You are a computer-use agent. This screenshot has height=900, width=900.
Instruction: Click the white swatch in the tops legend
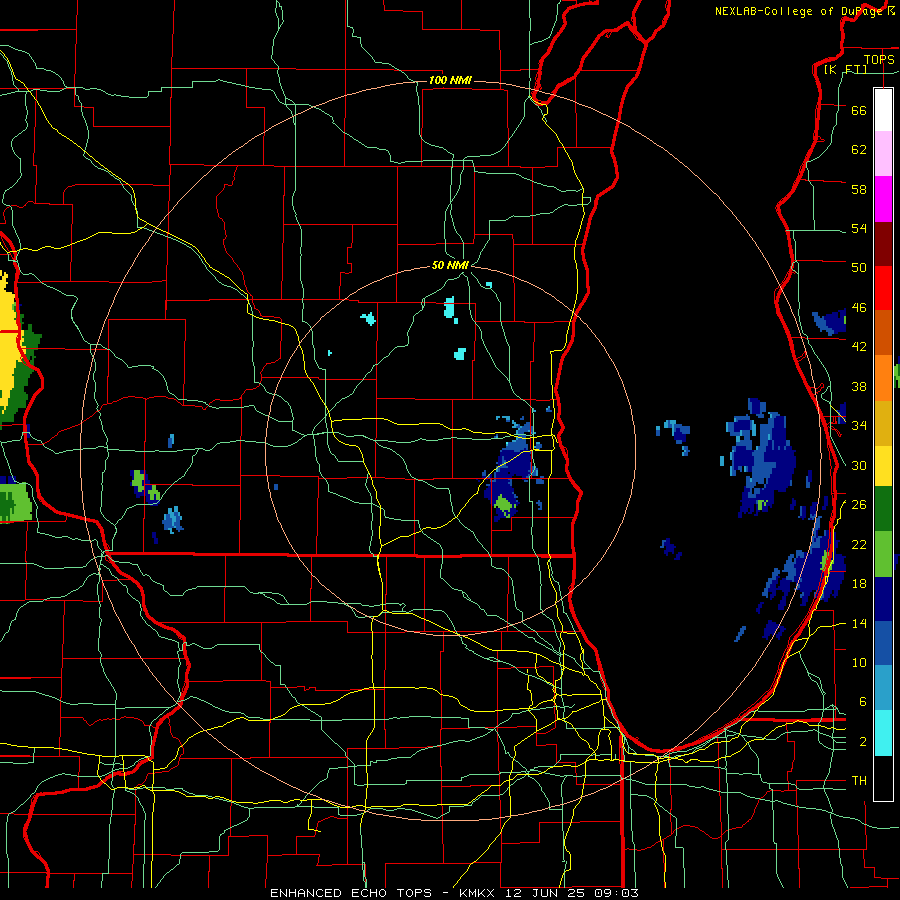click(x=883, y=110)
